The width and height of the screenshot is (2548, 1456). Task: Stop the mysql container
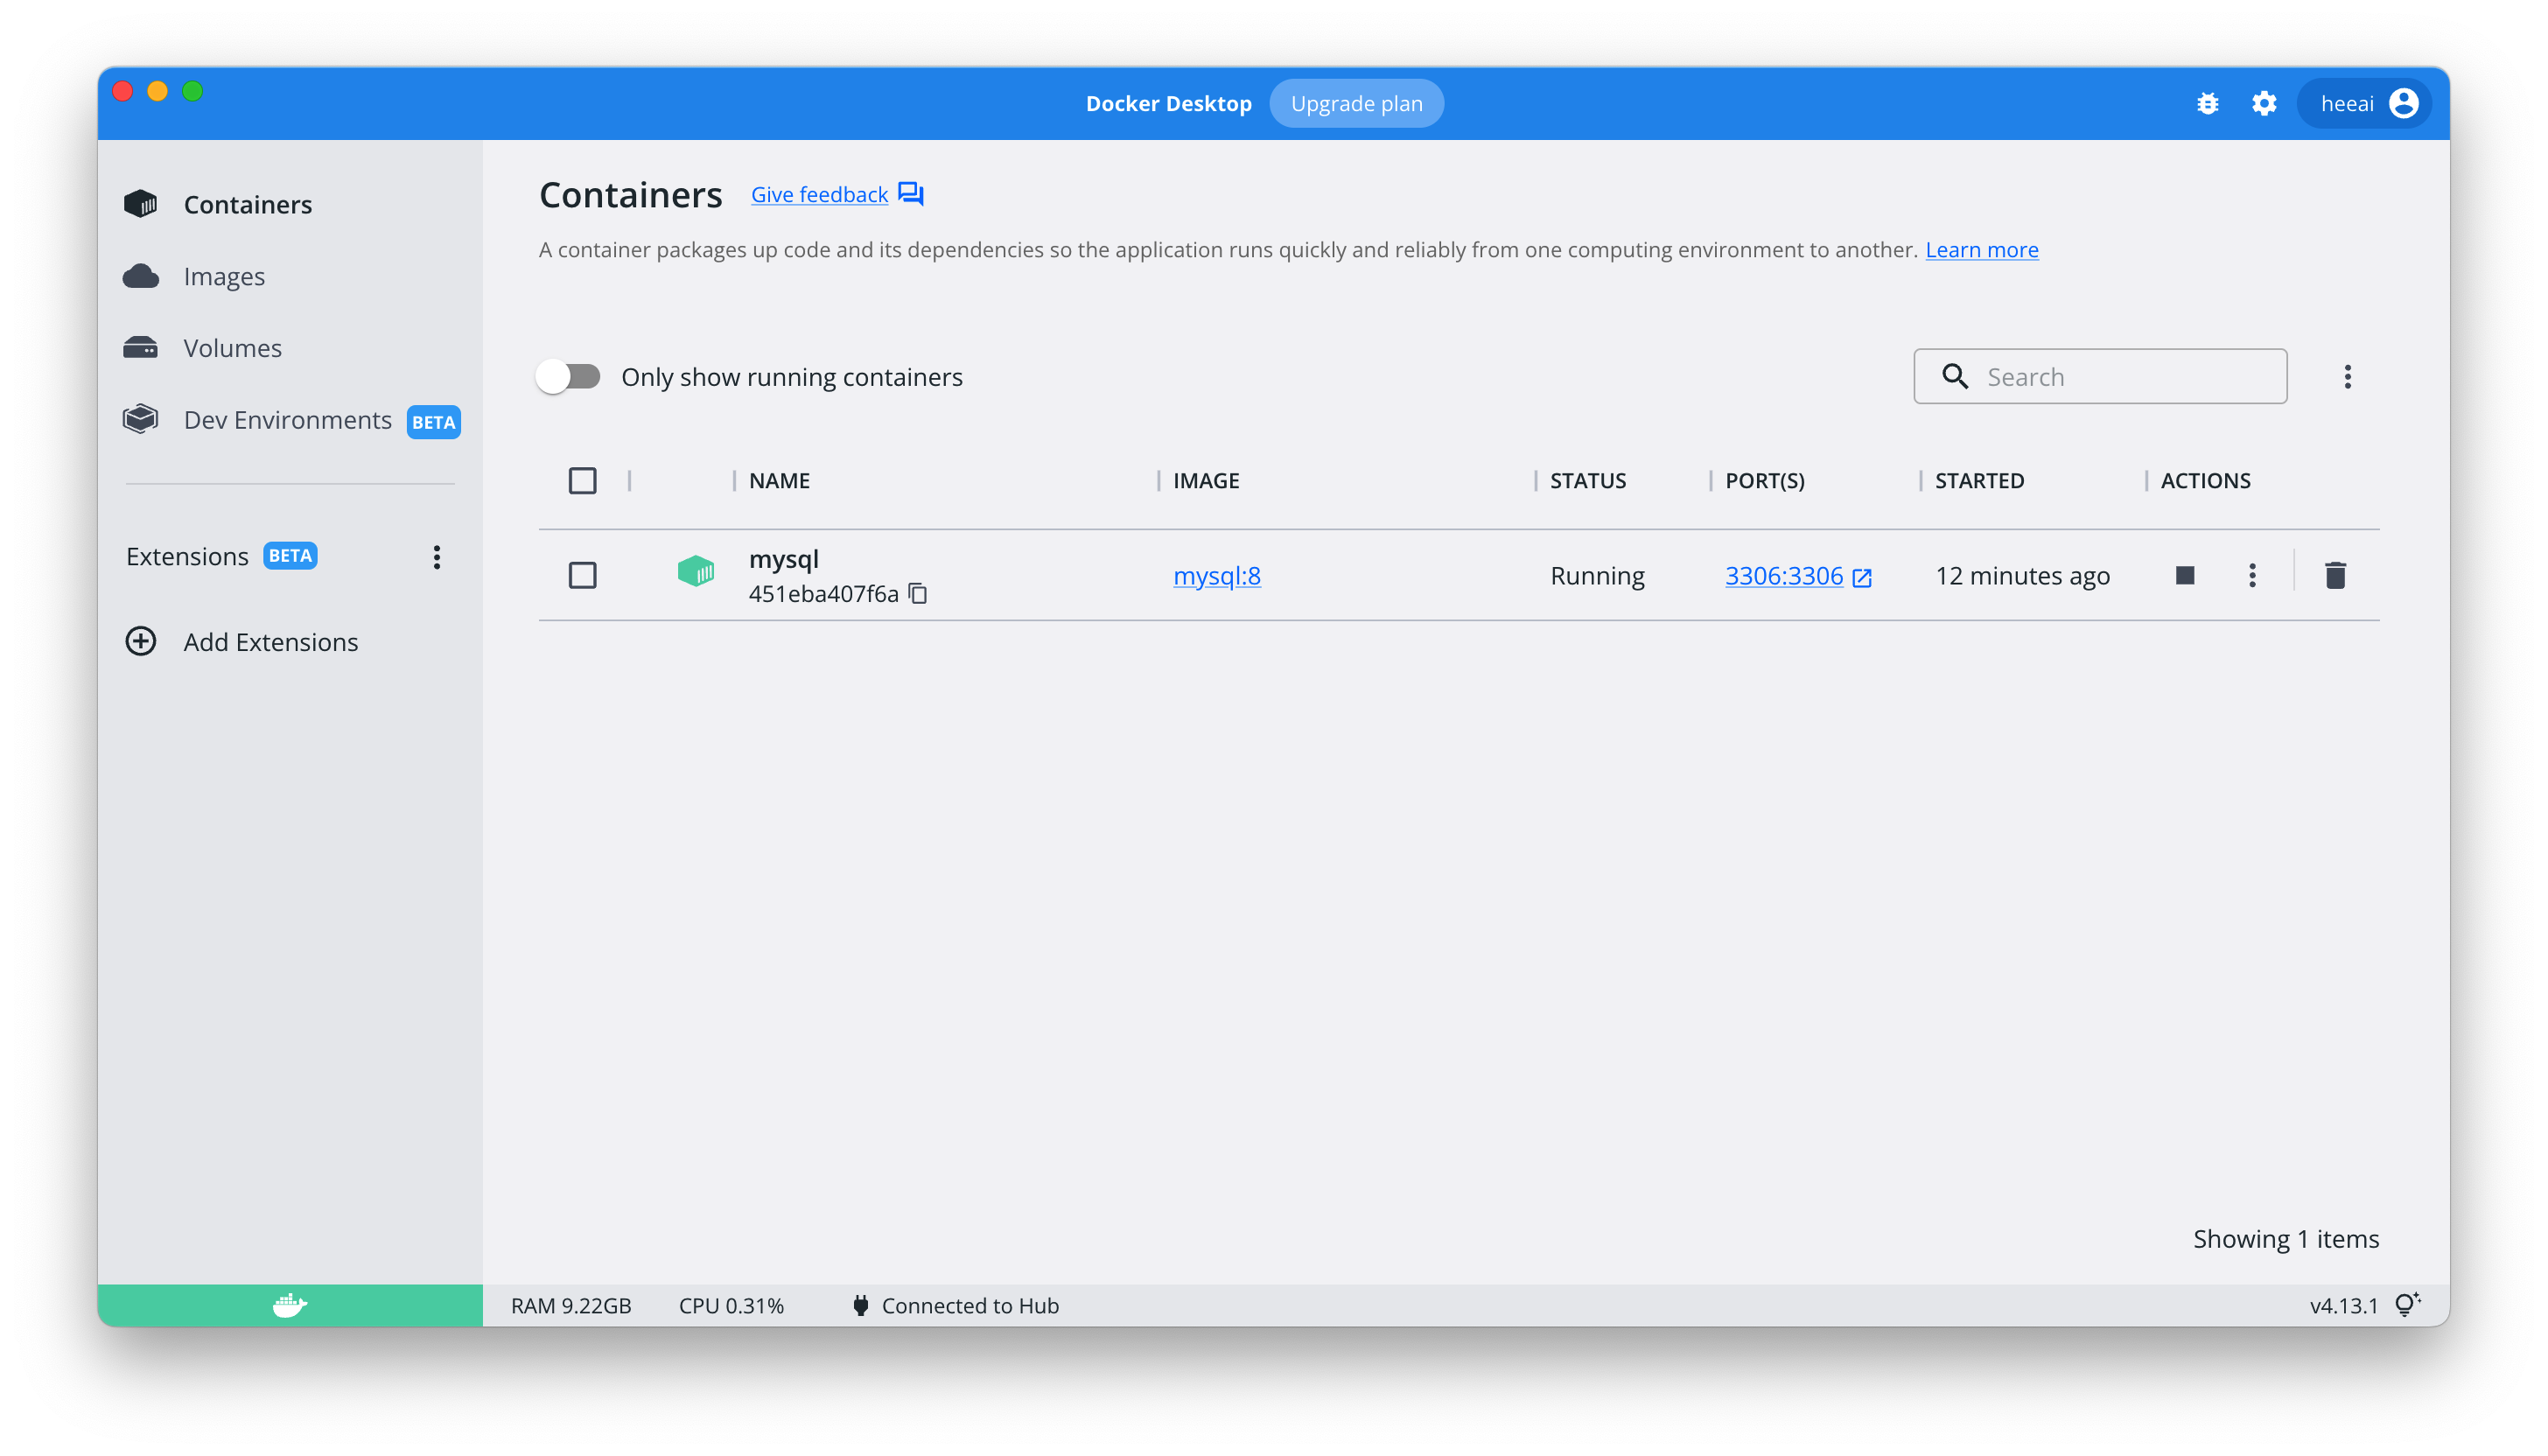(2185, 575)
